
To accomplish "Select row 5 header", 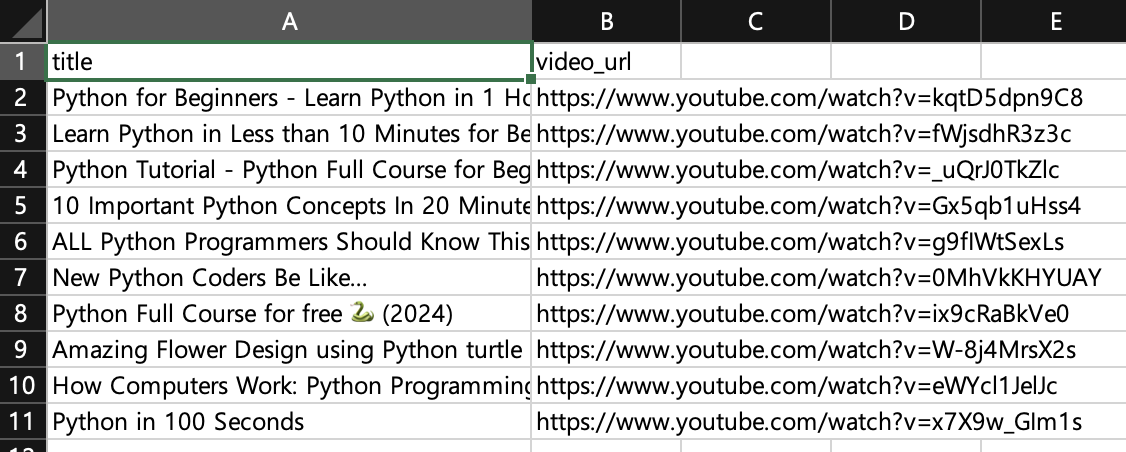I will click(23, 206).
